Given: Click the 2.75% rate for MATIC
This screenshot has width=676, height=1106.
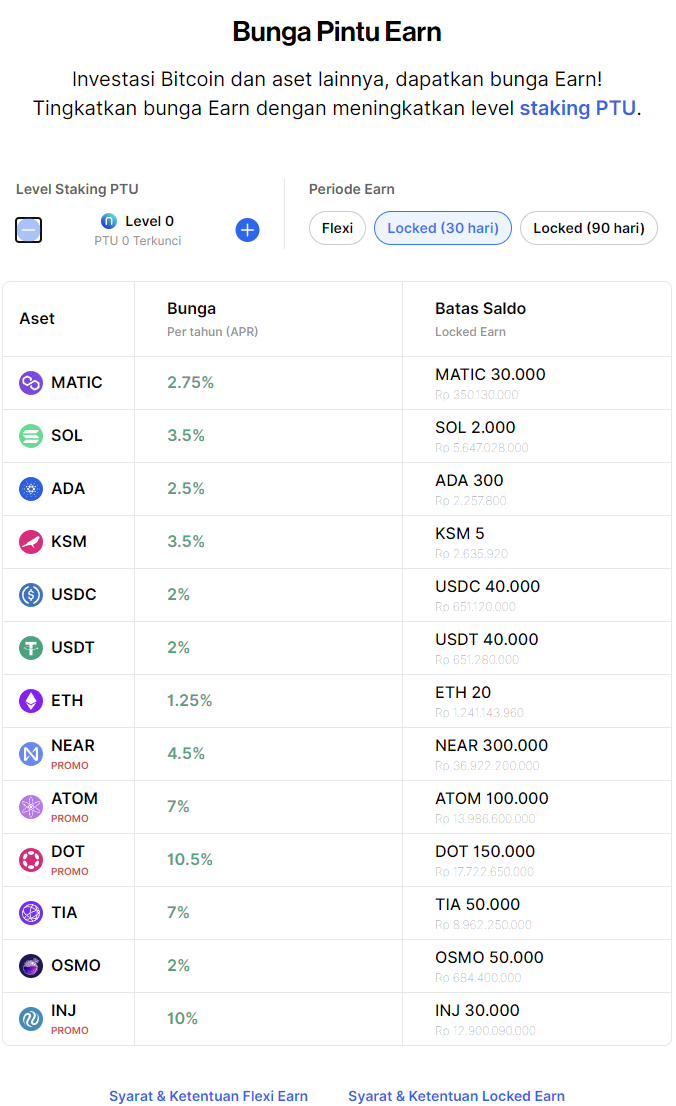Looking at the screenshot, I should tap(191, 383).
